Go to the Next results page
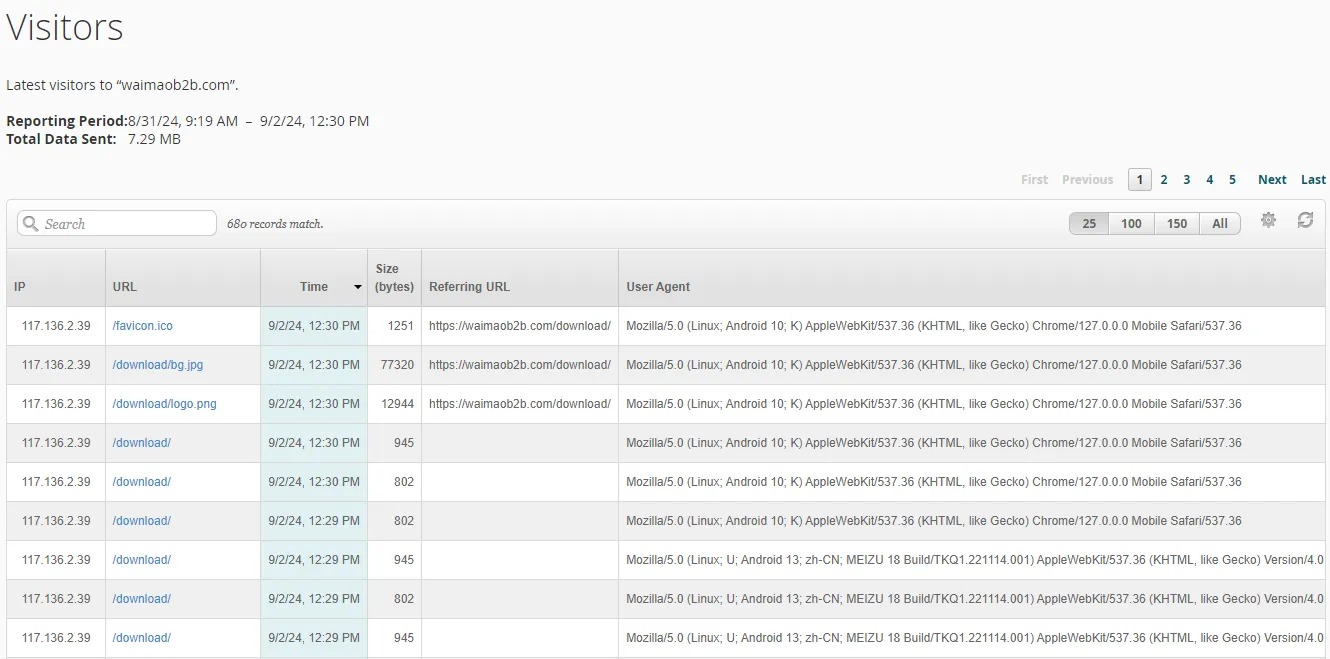The image size is (1330, 659). point(1272,180)
